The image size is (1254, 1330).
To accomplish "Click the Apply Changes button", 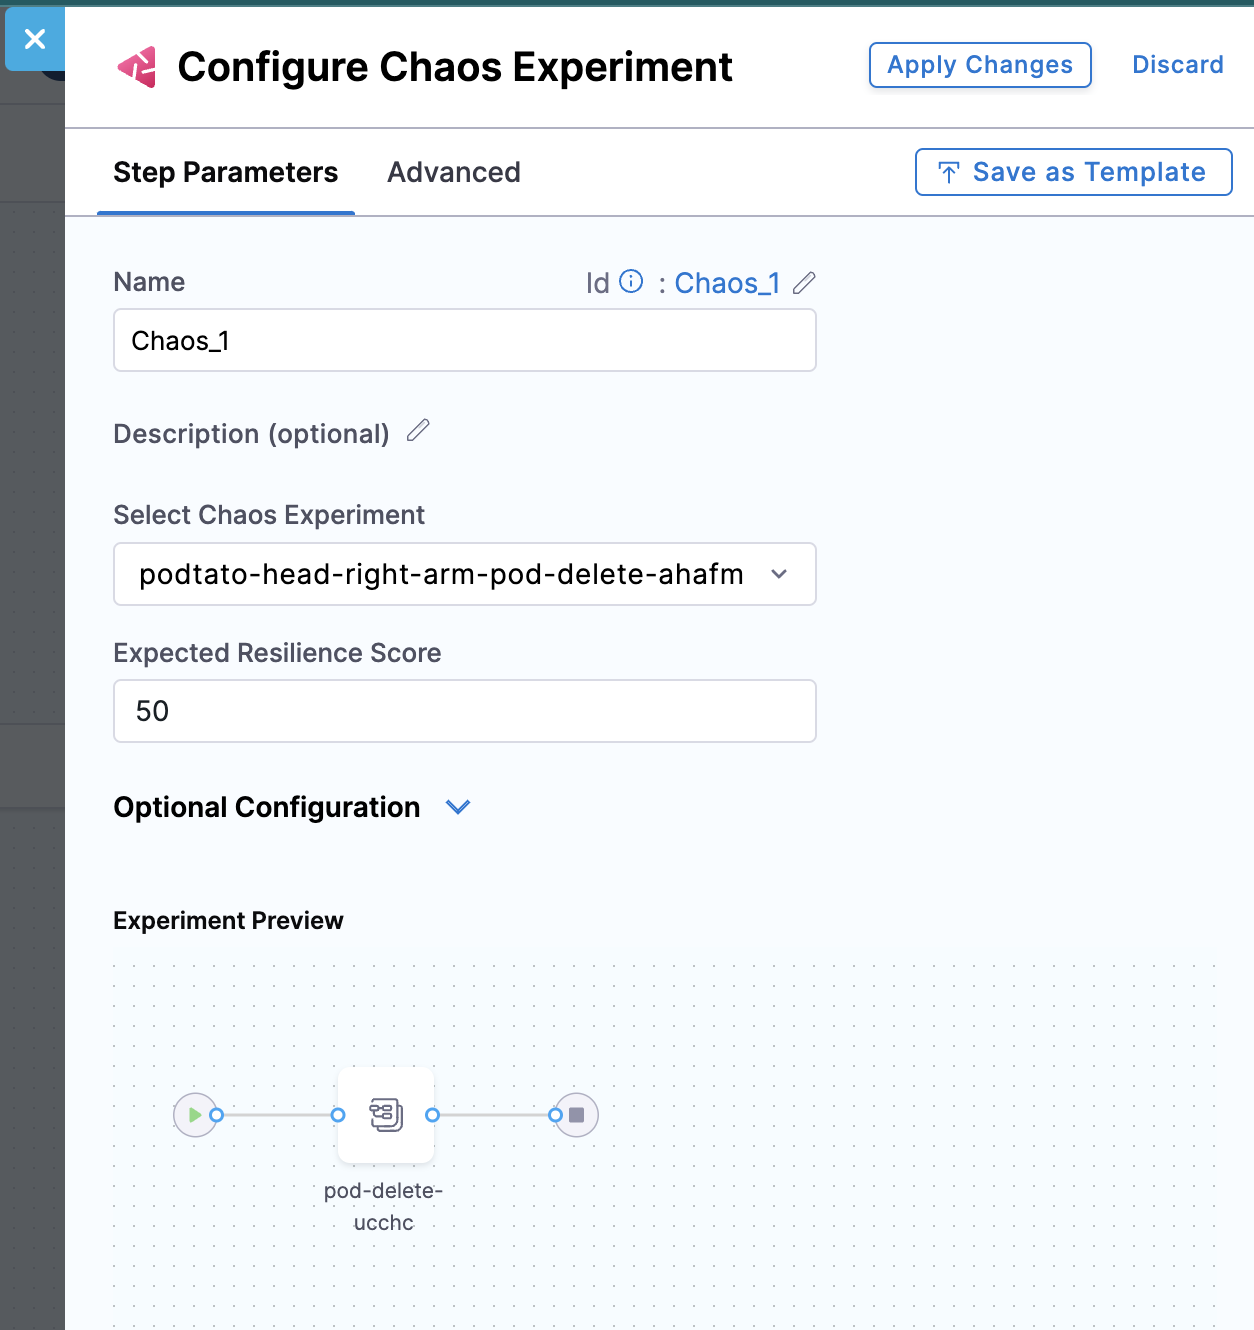I will point(979,65).
